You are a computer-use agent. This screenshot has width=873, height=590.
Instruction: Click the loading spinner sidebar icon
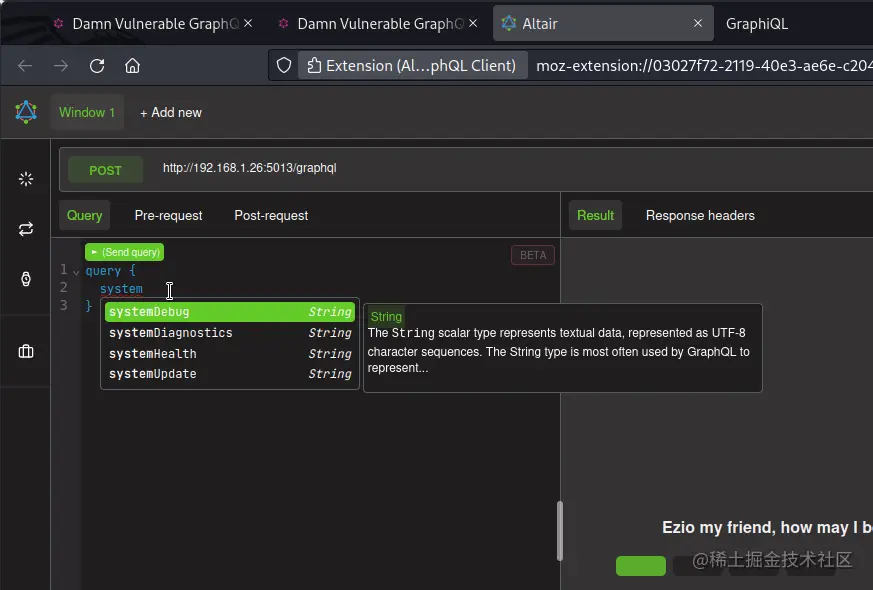tap(26, 179)
